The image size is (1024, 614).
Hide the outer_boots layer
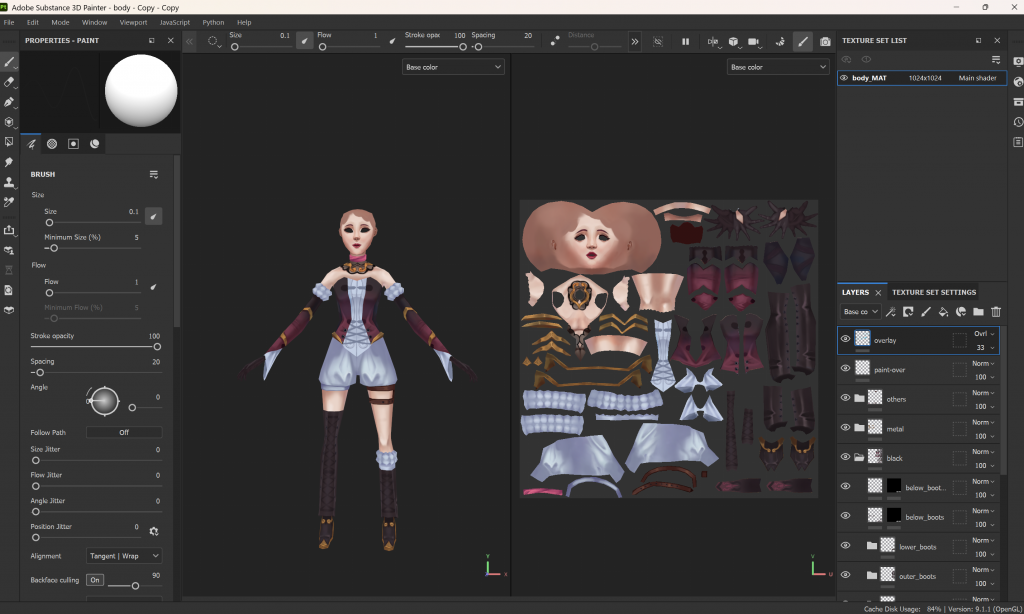[845, 575]
